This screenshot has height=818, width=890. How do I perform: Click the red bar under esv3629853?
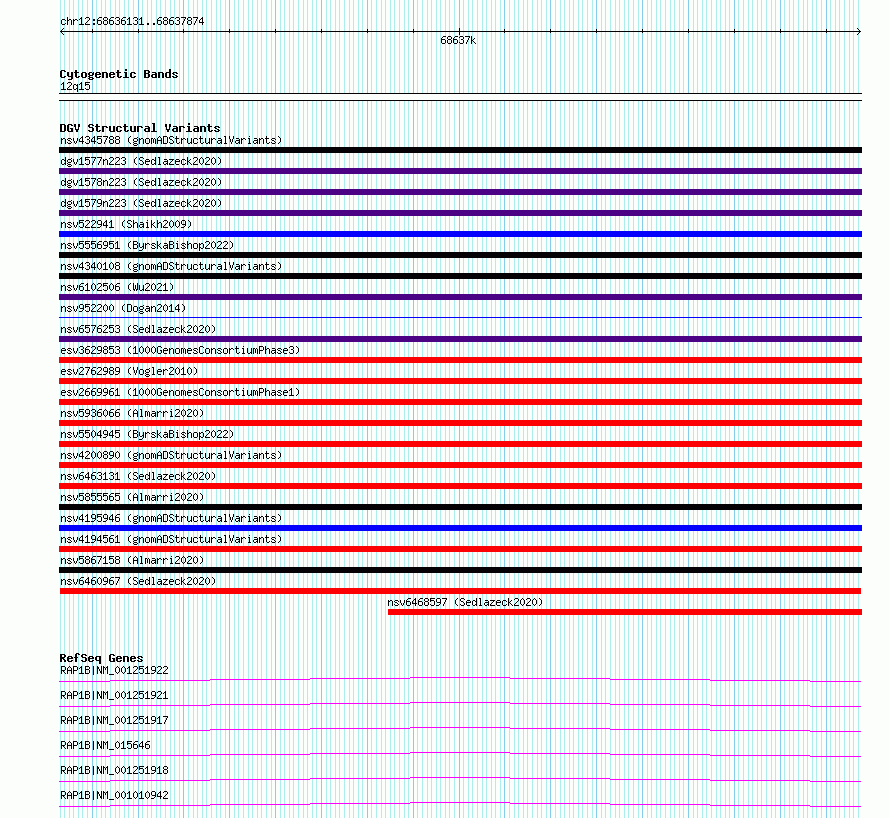[x=460, y=360]
